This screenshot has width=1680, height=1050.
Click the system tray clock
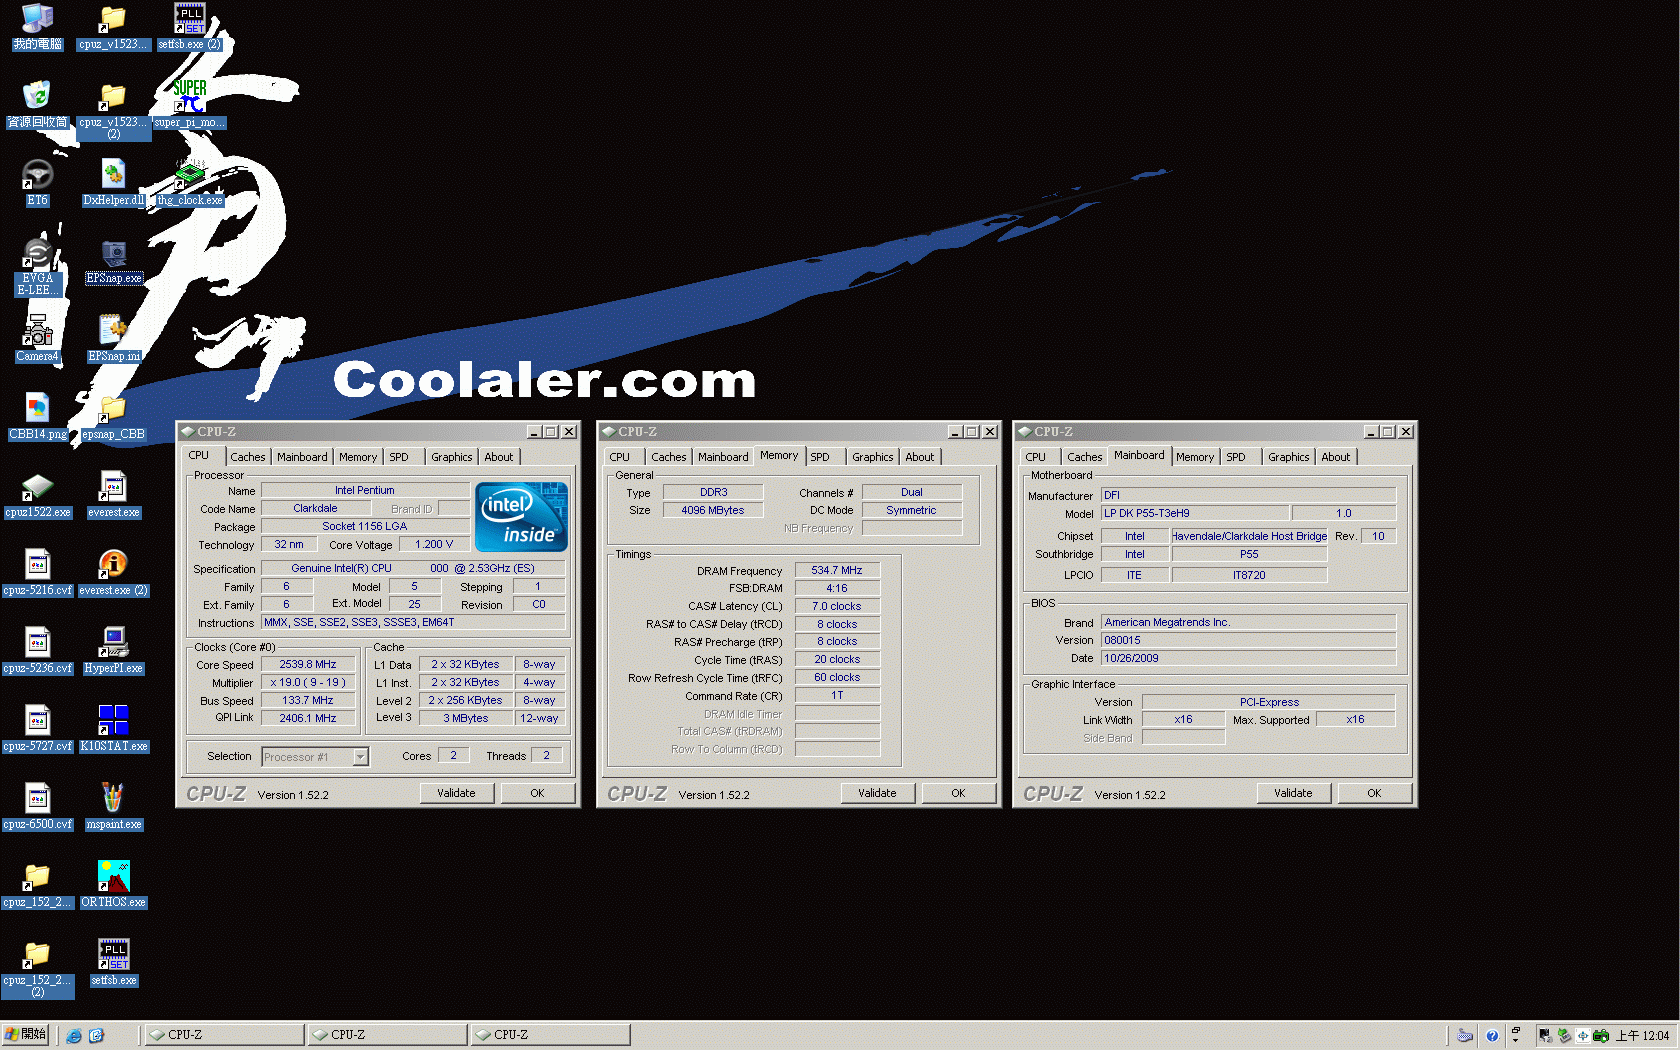click(1642, 1036)
